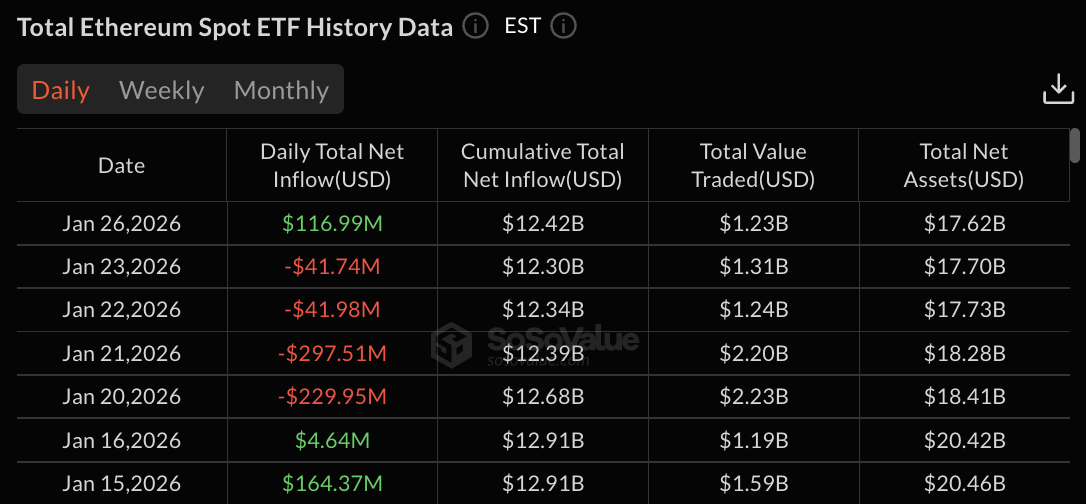Click info icon beside the table title

coord(476,26)
